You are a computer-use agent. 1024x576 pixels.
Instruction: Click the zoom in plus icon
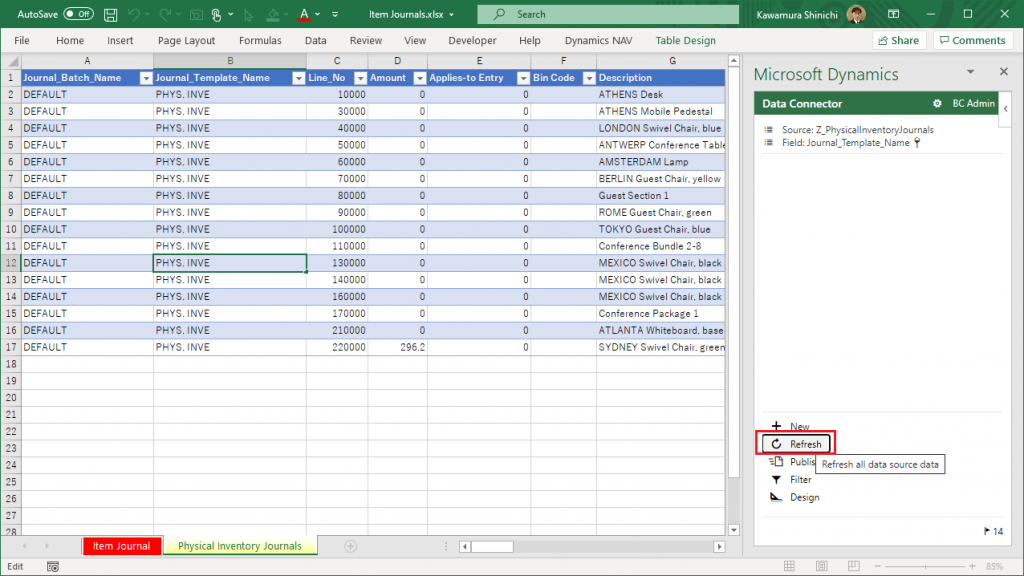pyautogui.click(x=972, y=566)
